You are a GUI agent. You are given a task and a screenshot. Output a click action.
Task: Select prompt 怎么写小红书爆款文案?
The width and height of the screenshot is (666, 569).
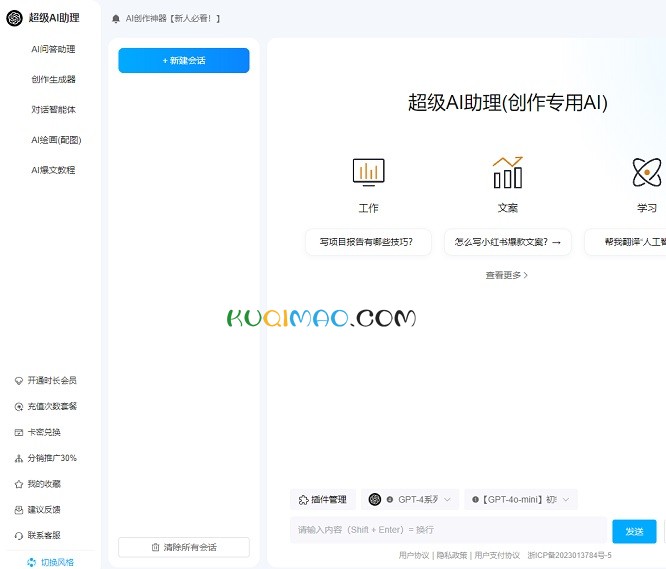508,242
